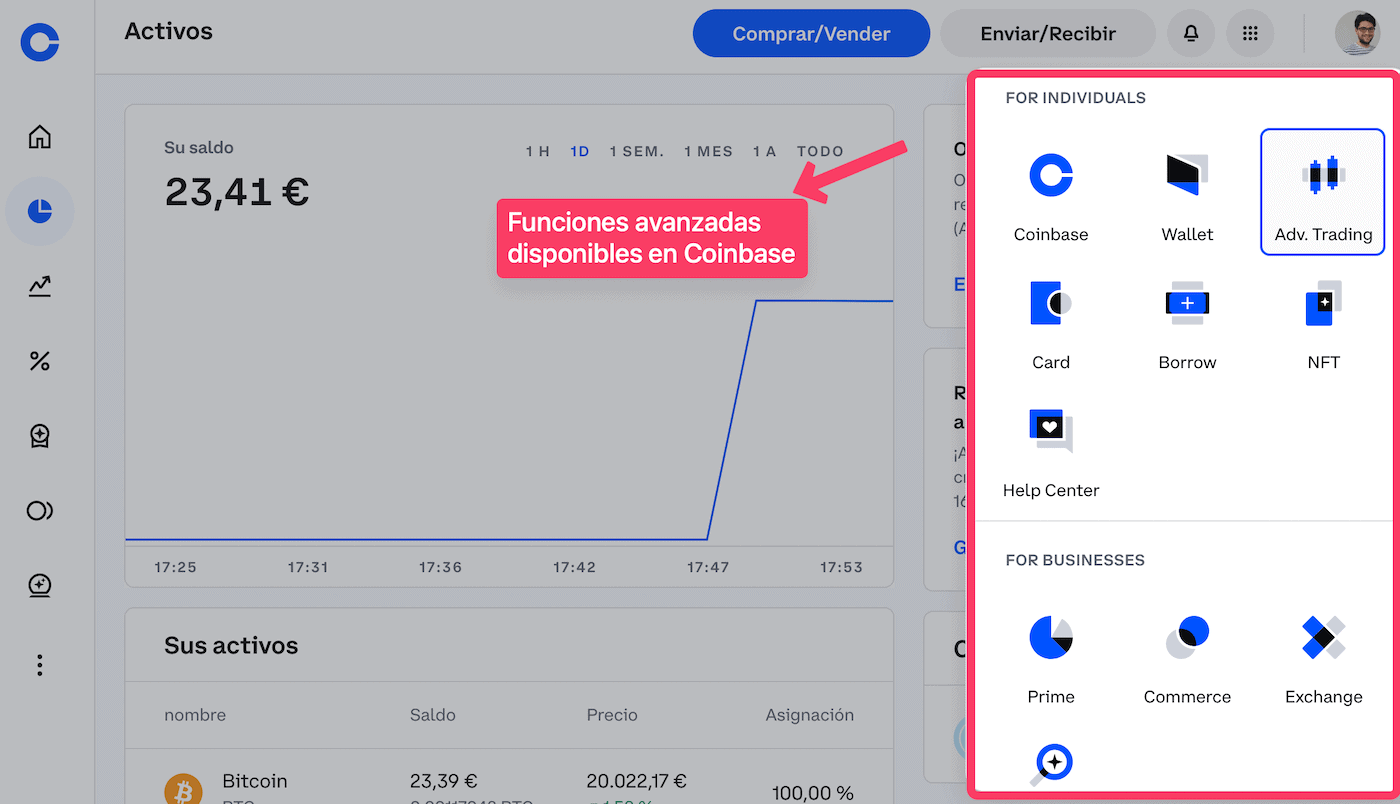Click the sparkle circle sidebar icon

click(39, 586)
